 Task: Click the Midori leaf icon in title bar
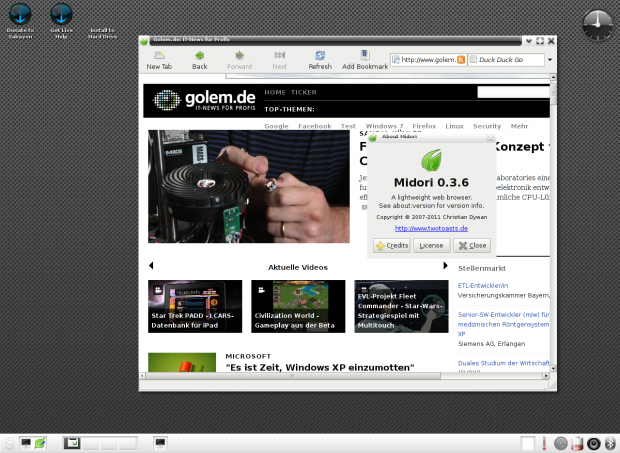(x=144, y=41)
